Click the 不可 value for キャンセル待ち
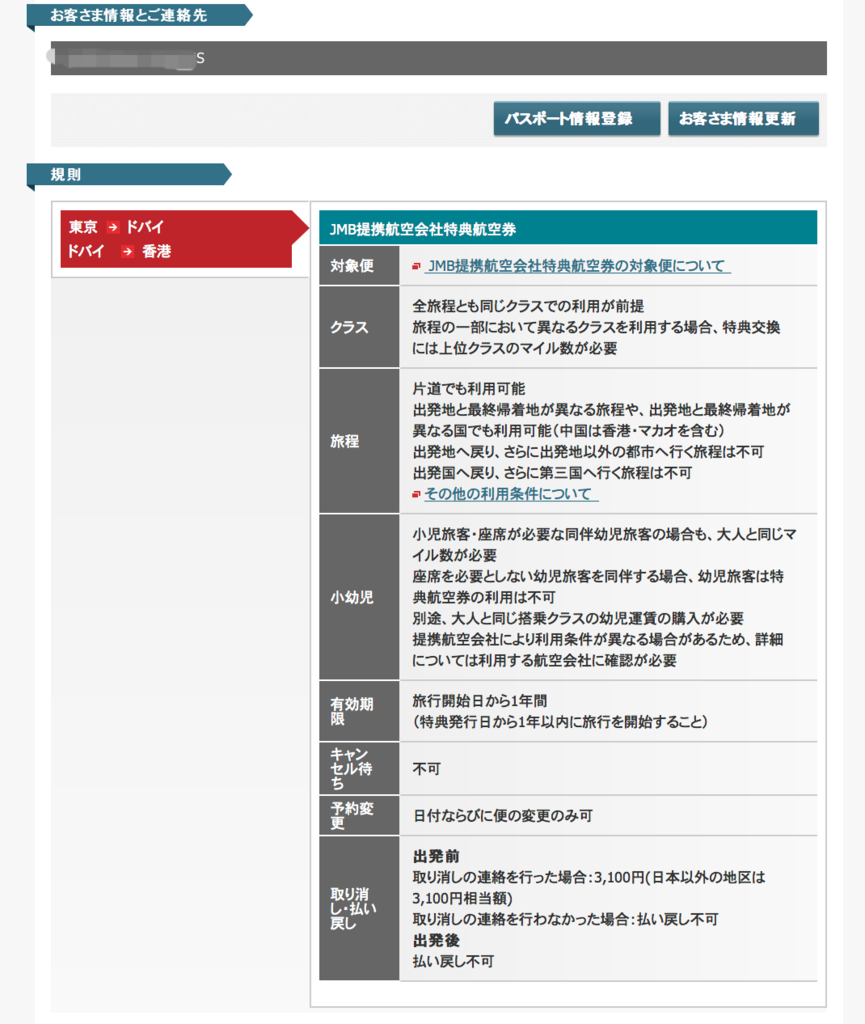Viewport: 865px width, 1024px height. click(427, 769)
